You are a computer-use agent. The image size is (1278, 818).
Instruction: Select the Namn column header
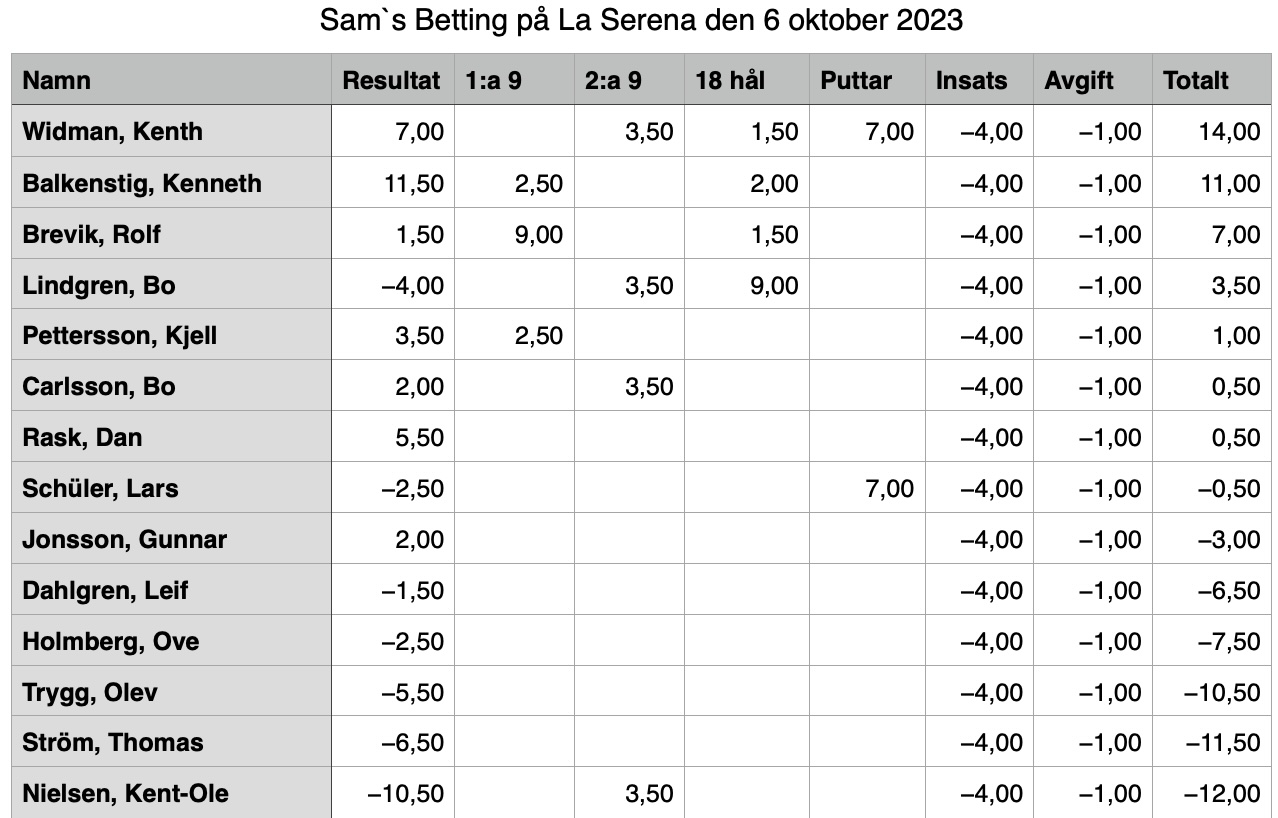click(171, 80)
